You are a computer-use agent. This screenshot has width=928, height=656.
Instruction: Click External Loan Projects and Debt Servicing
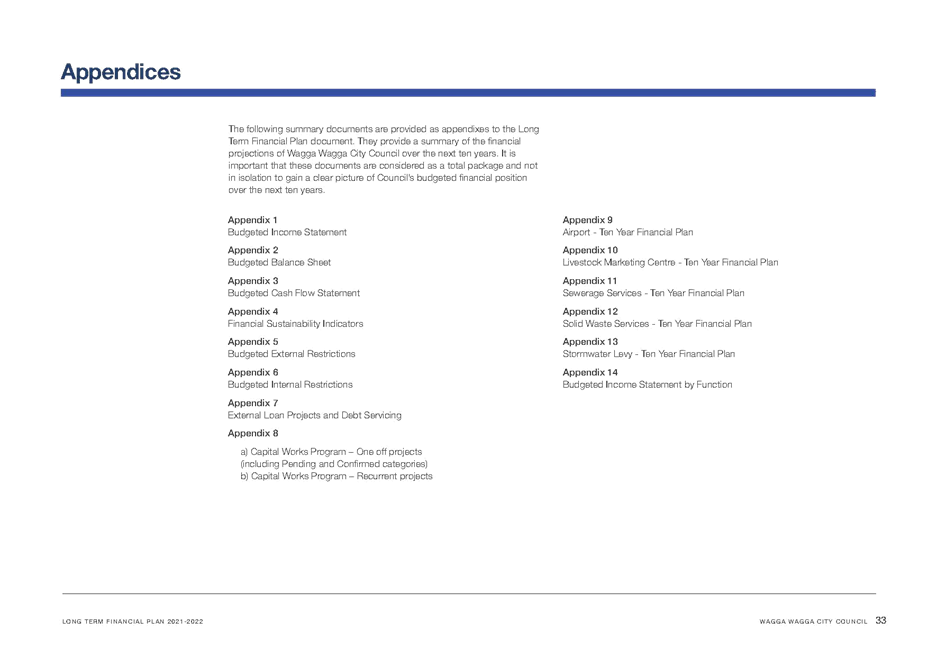pyautogui.click(x=314, y=416)
